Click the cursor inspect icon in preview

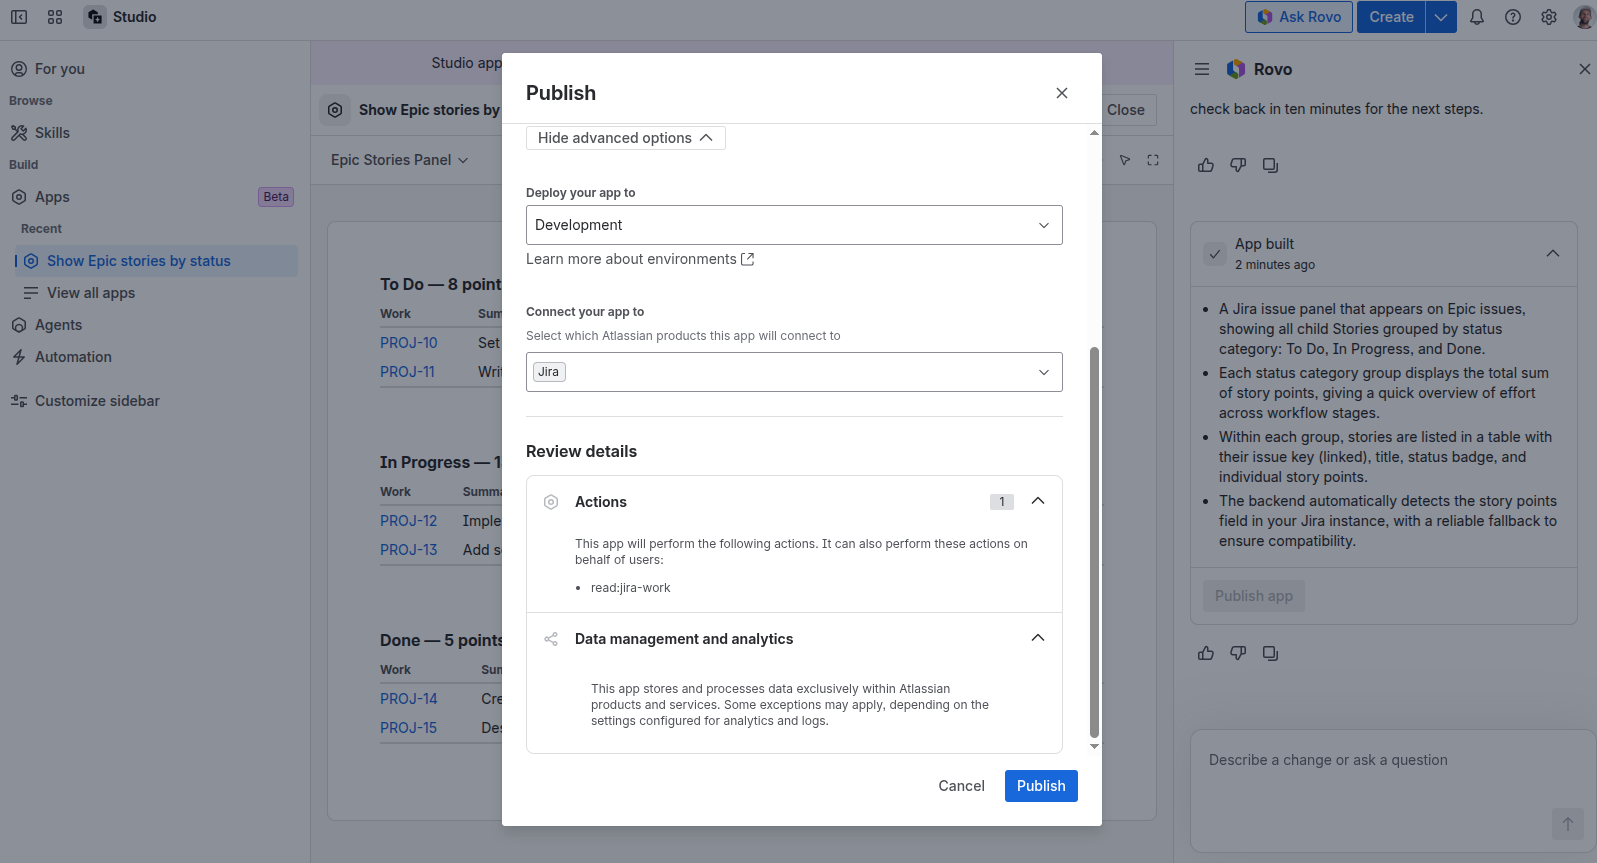pyautogui.click(x=1125, y=160)
